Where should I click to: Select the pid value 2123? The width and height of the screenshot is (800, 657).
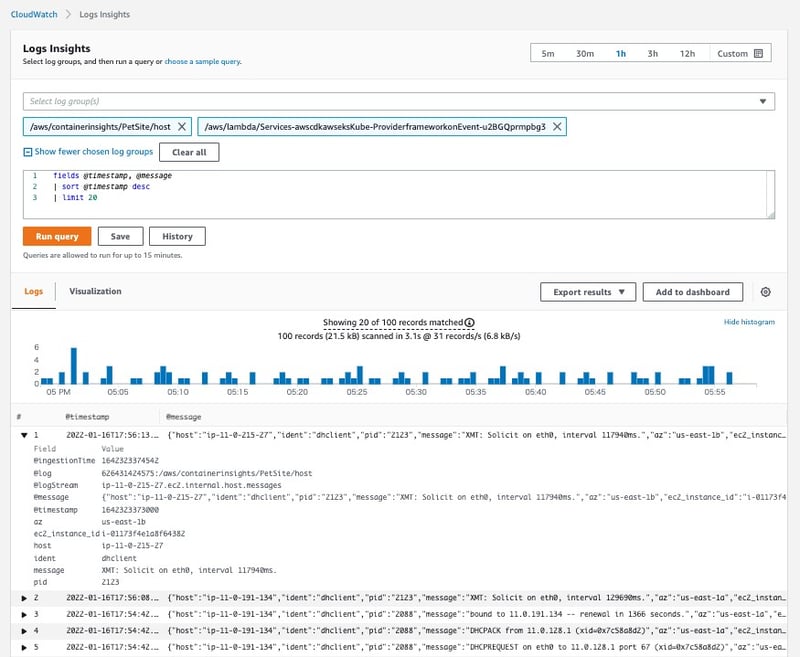point(110,582)
